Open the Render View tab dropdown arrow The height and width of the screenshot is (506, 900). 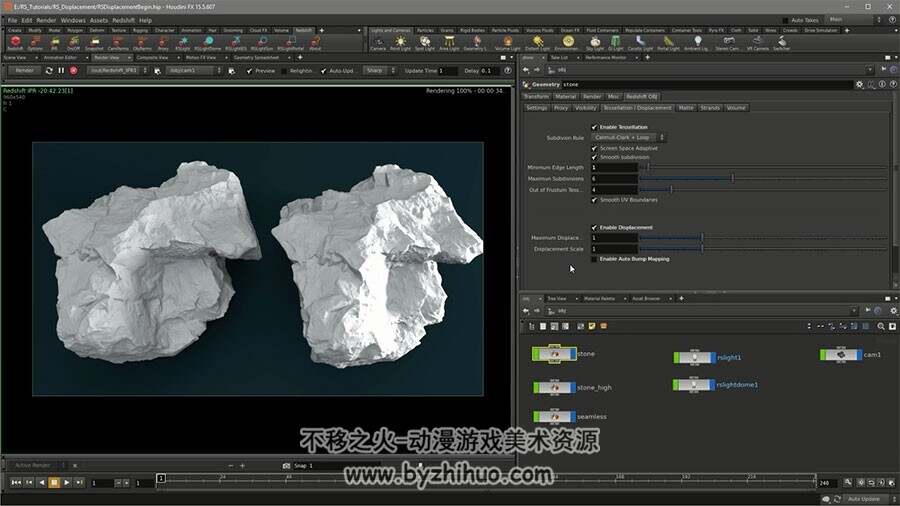point(129,57)
